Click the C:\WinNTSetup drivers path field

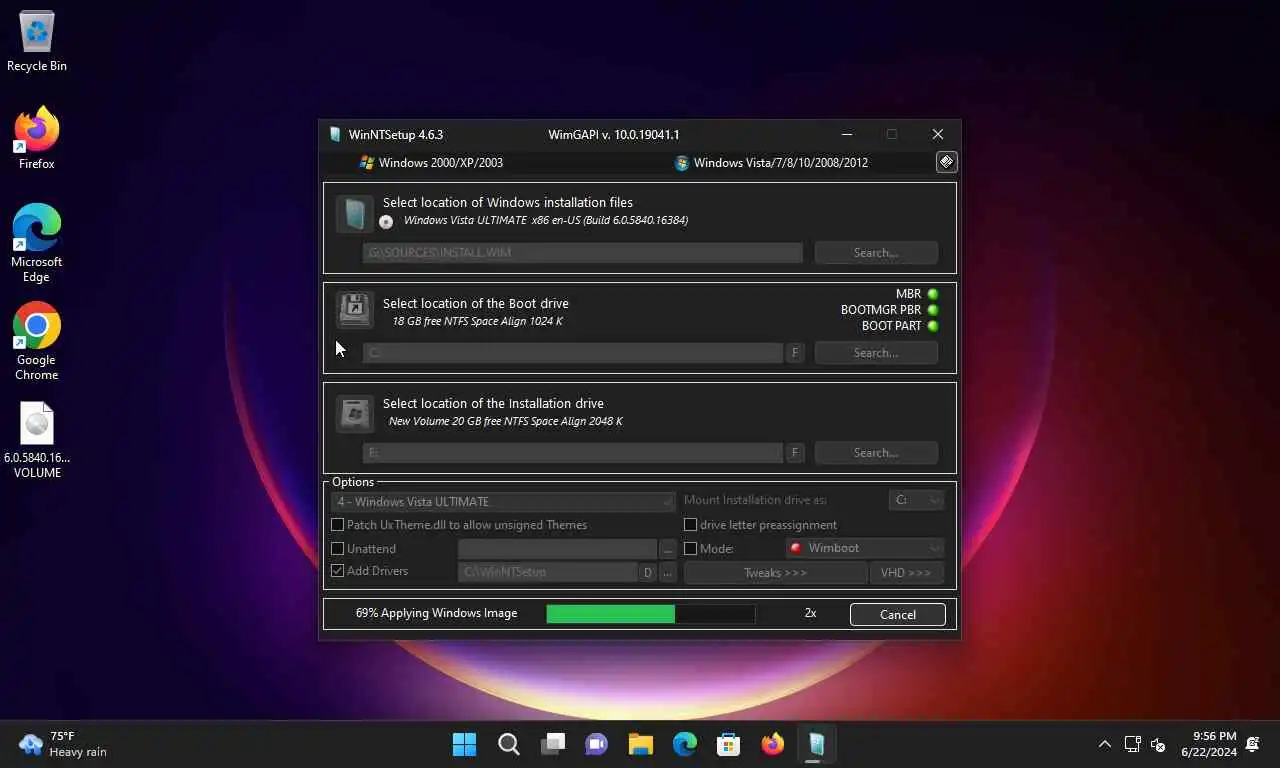point(548,572)
